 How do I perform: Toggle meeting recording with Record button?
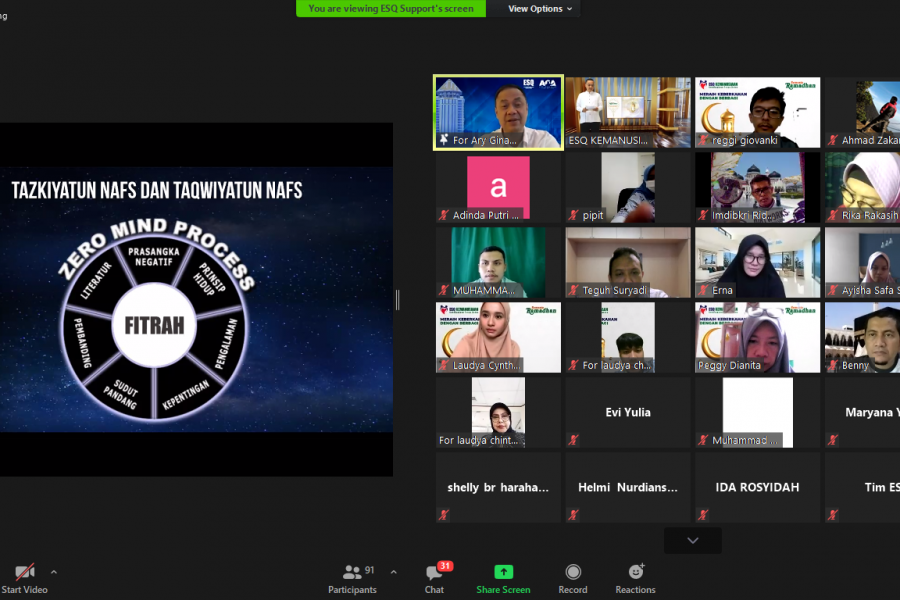[x=573, y=578]
